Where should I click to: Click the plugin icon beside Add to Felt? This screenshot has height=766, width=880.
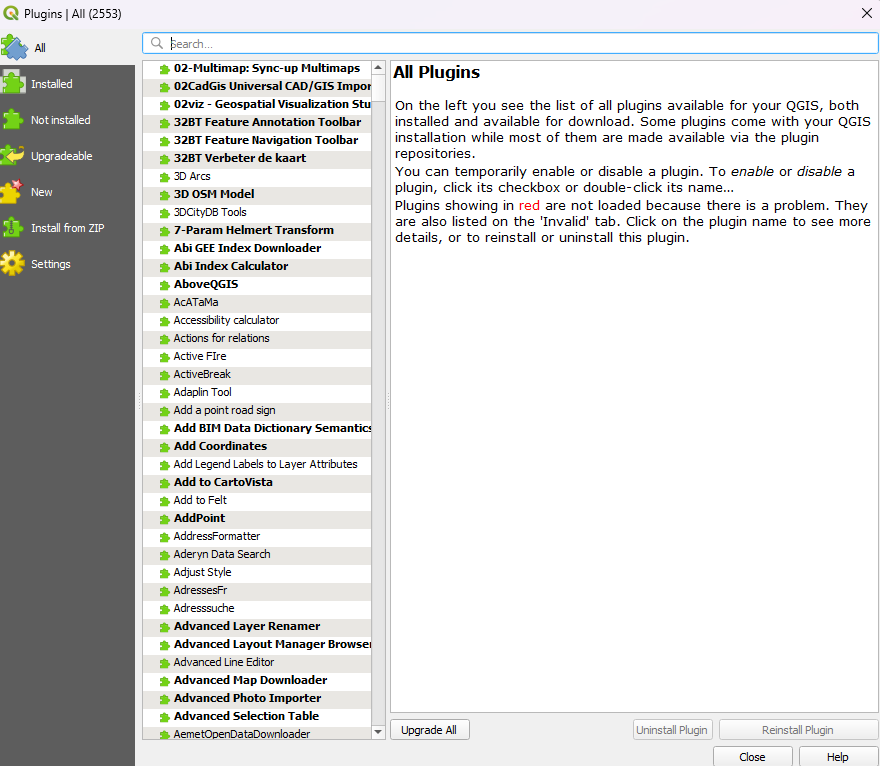click(x=164, y=501)
